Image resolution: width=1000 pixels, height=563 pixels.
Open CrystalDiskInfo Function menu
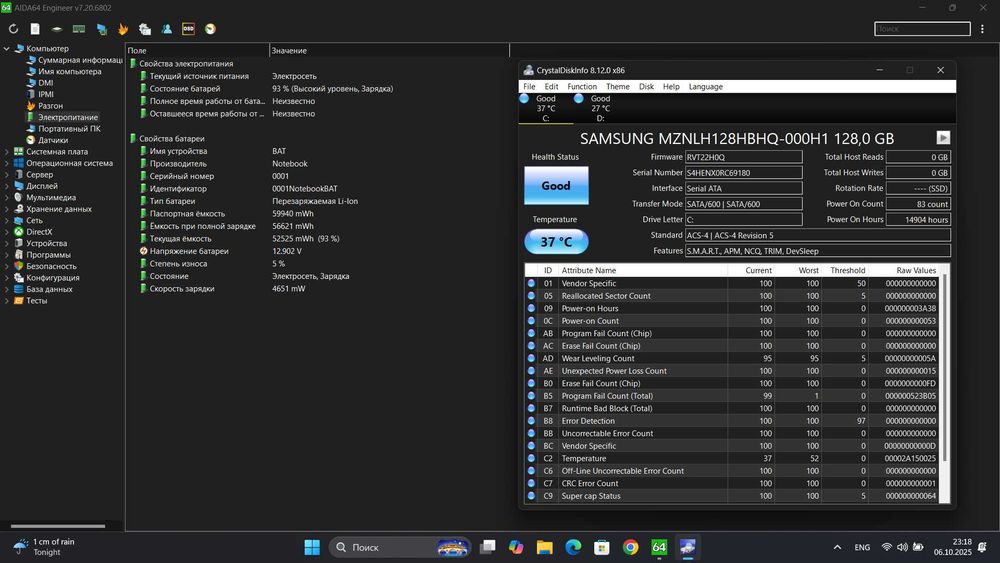(582, 87)
